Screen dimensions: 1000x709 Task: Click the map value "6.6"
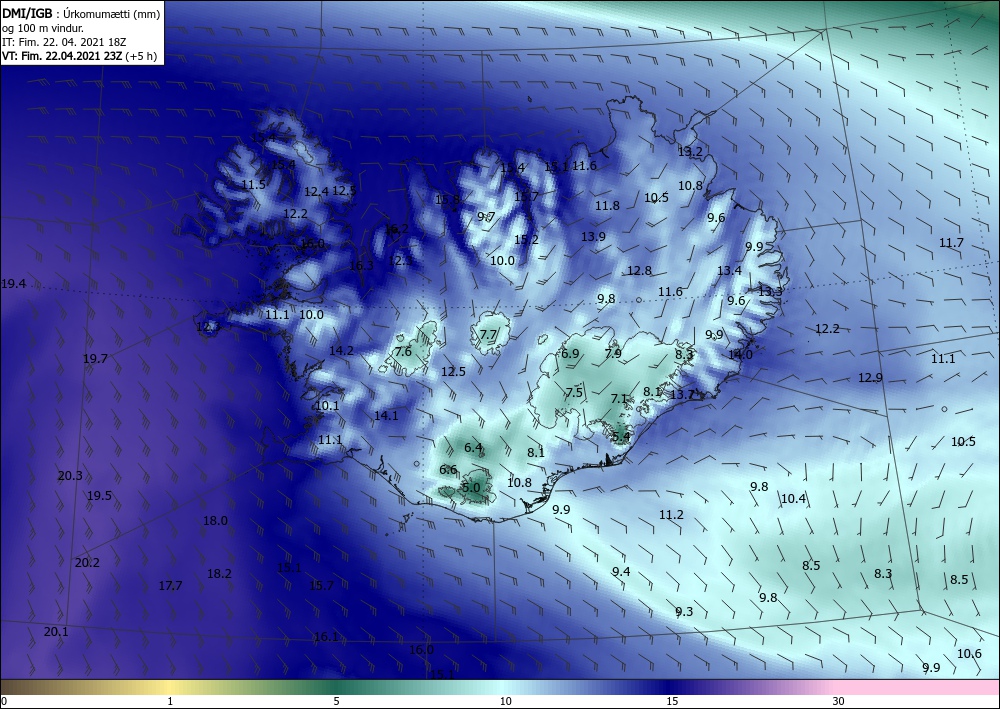[448, 470]
